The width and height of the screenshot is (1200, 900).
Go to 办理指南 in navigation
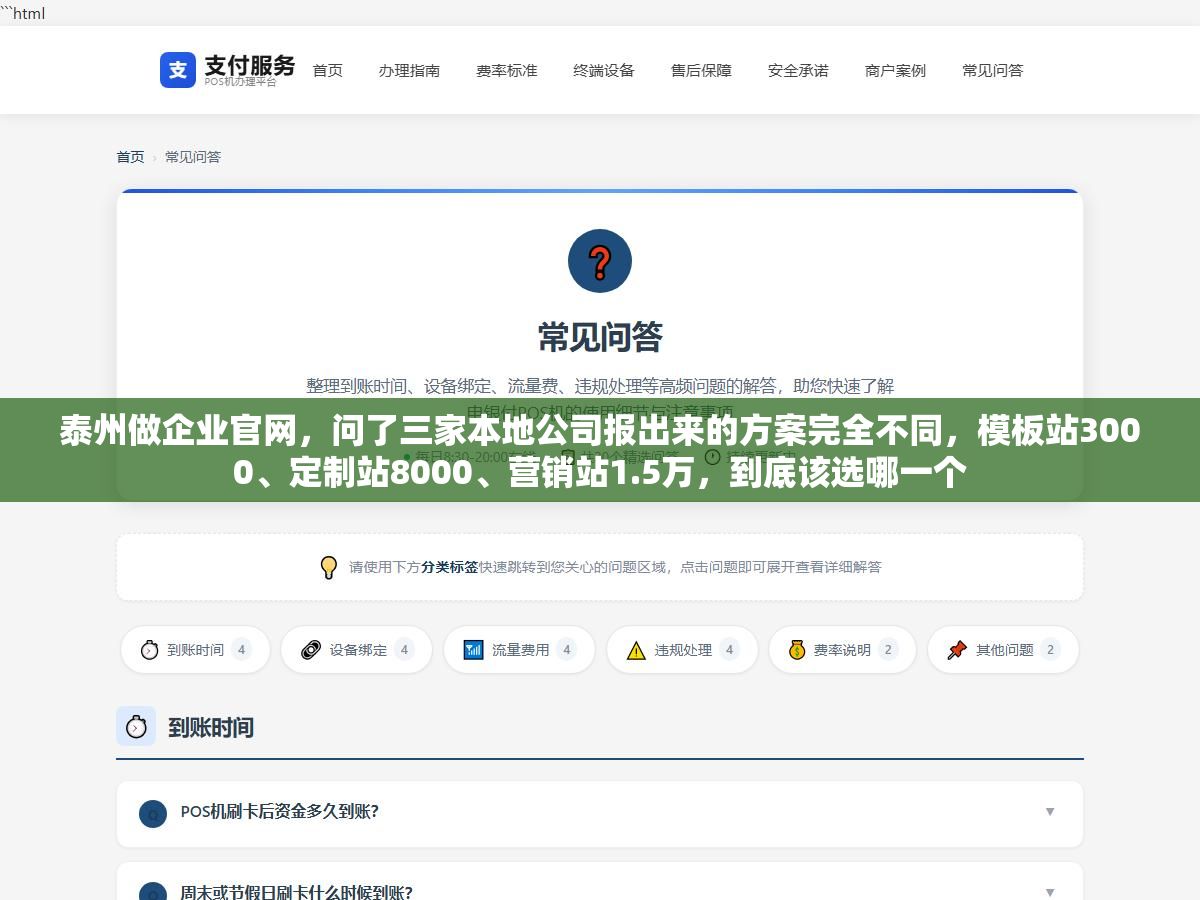409,70
